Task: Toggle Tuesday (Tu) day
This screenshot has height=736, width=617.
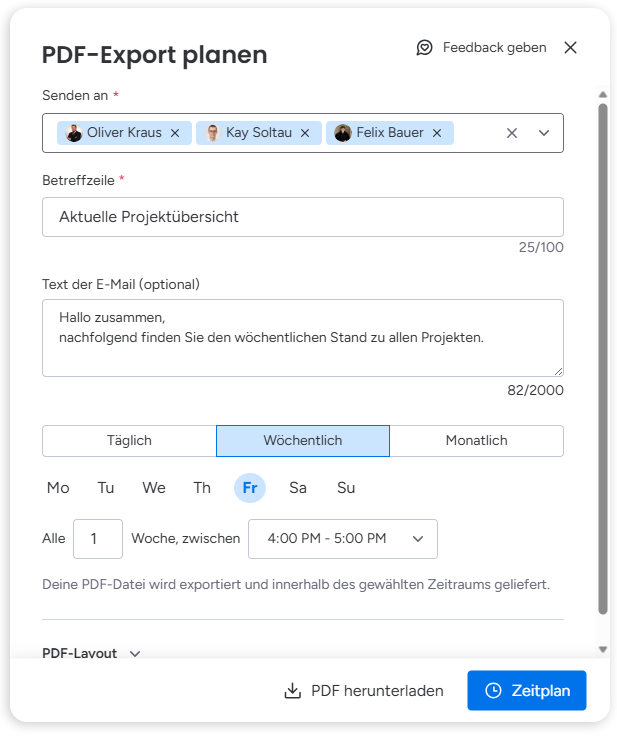Action: pyautogui.click(x=106, y=488)
